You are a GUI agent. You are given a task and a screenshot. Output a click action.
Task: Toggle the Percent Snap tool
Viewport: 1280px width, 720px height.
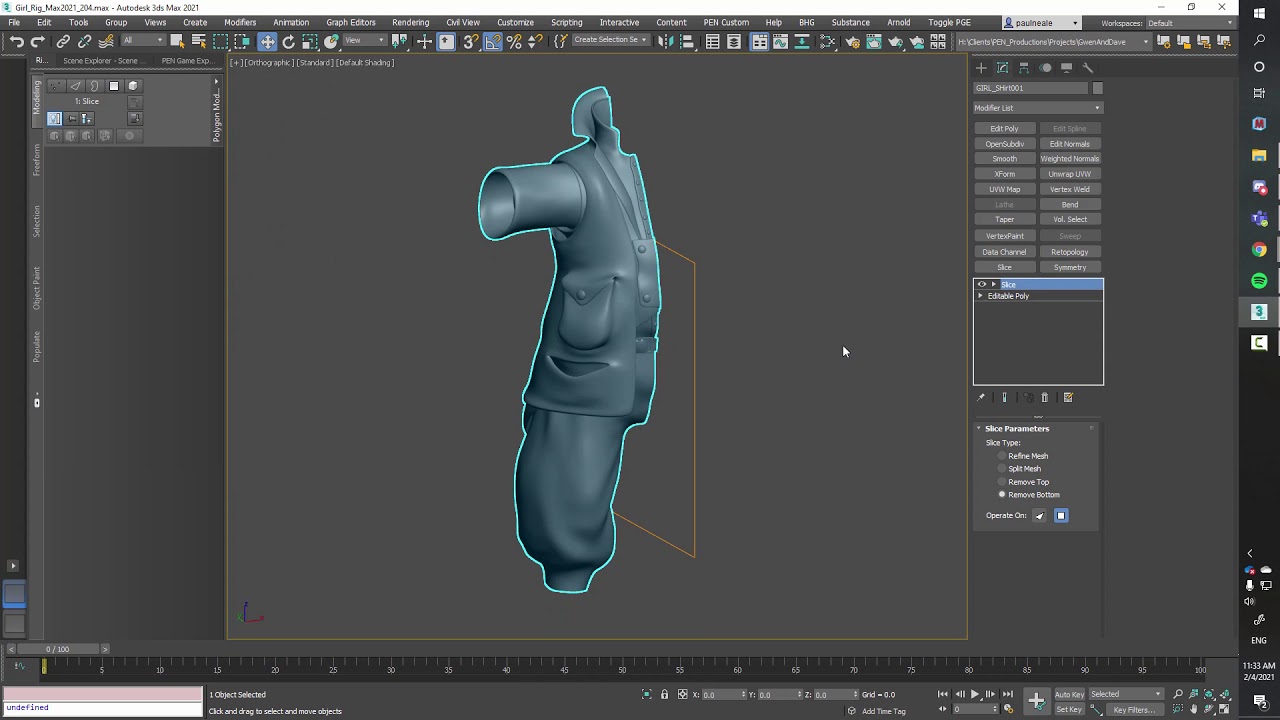[x=514, y=41]
